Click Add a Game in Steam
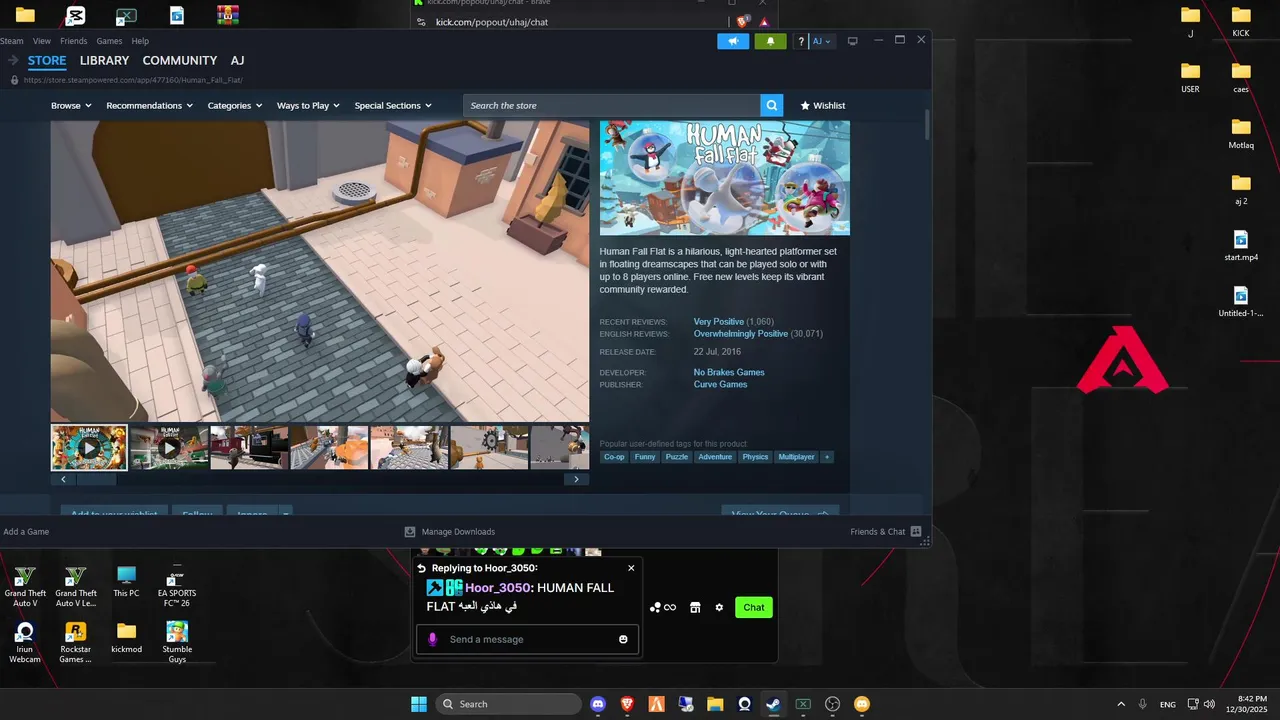 (x=25, y=532)
